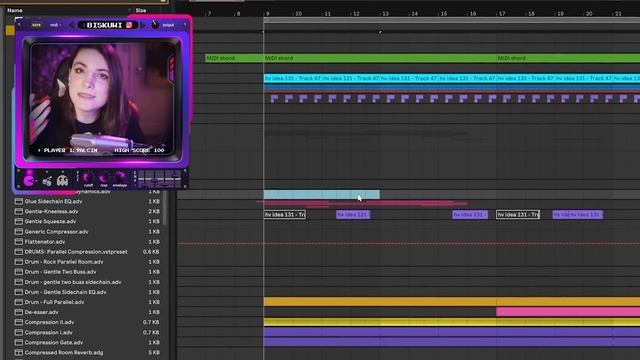Screen dimensions: 640x360
Task: Sort the browser by the Size column
Action: click(x=141, y=10)
